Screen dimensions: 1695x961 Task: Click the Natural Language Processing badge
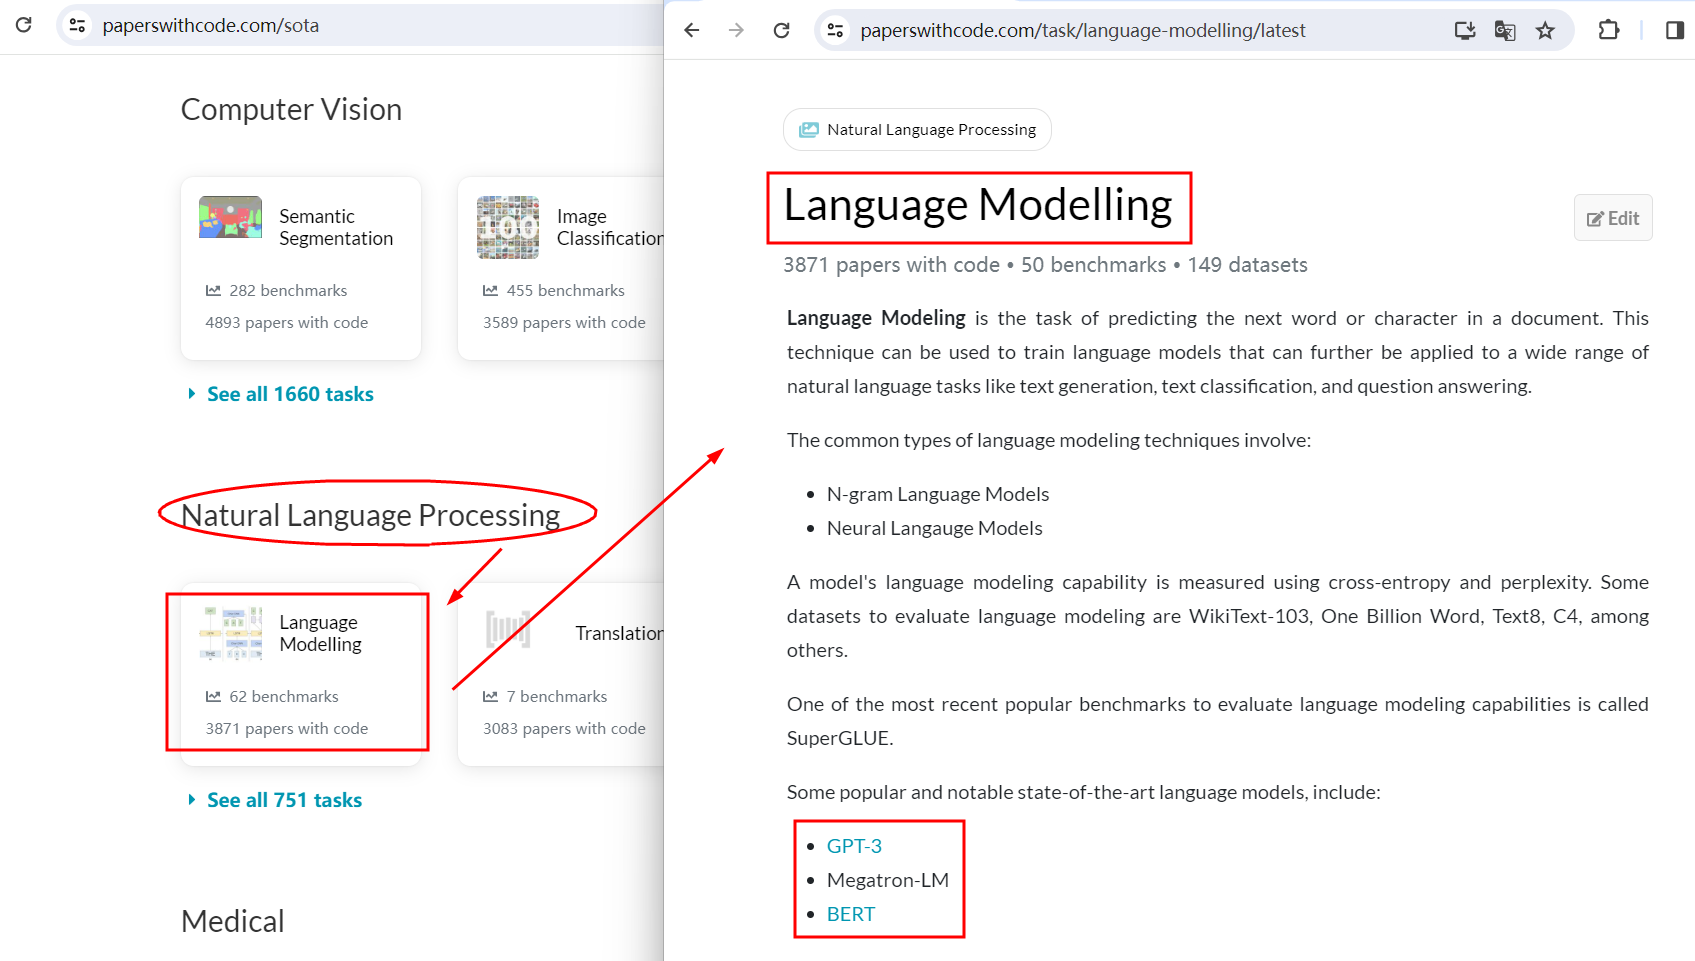coord(917,129)
